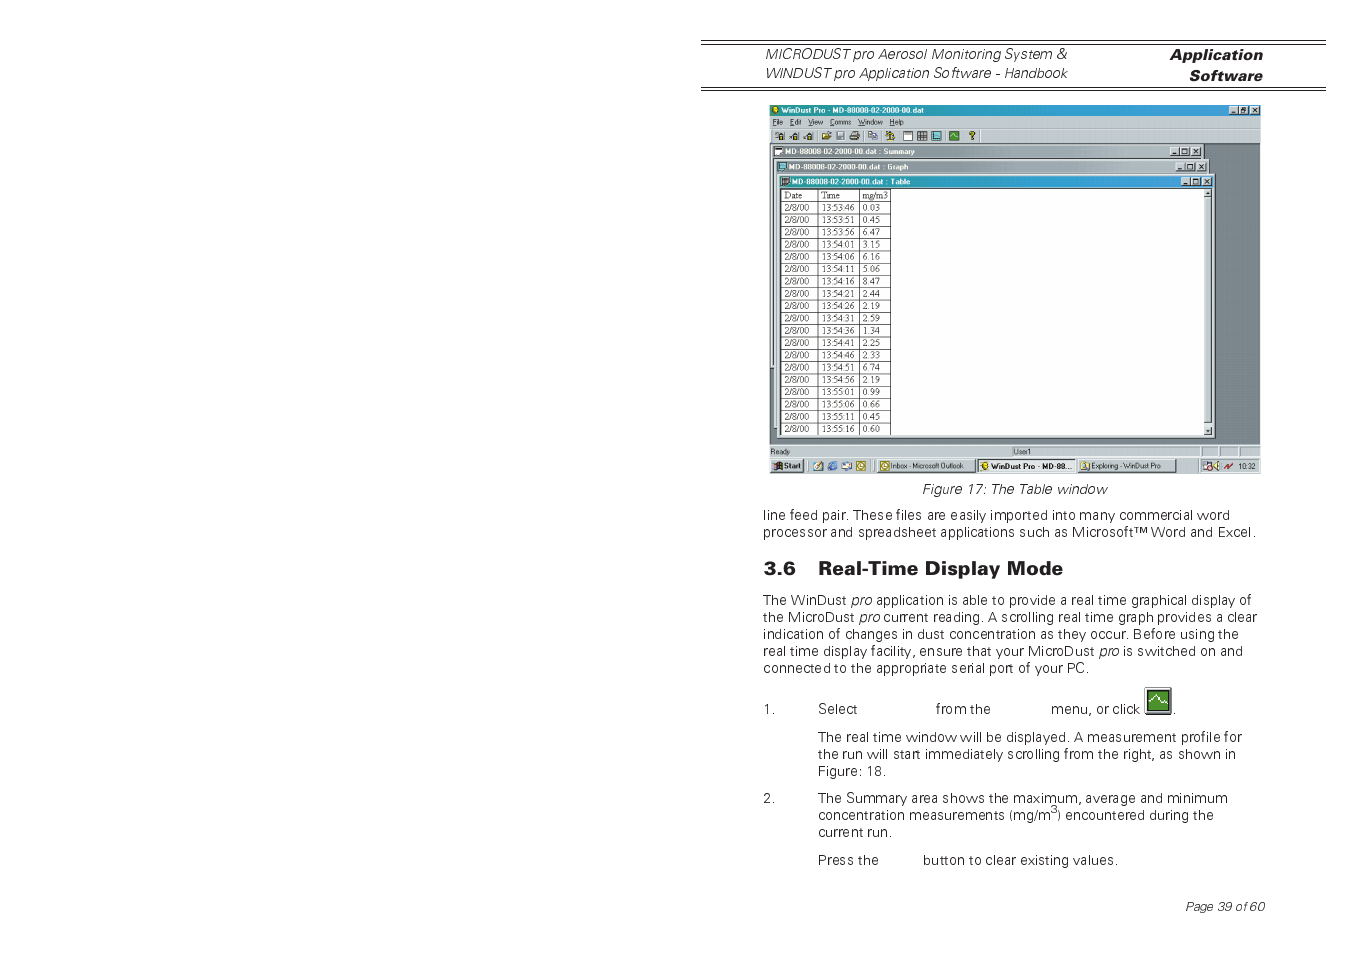Select the value cell 0.99

click(875, 392)
